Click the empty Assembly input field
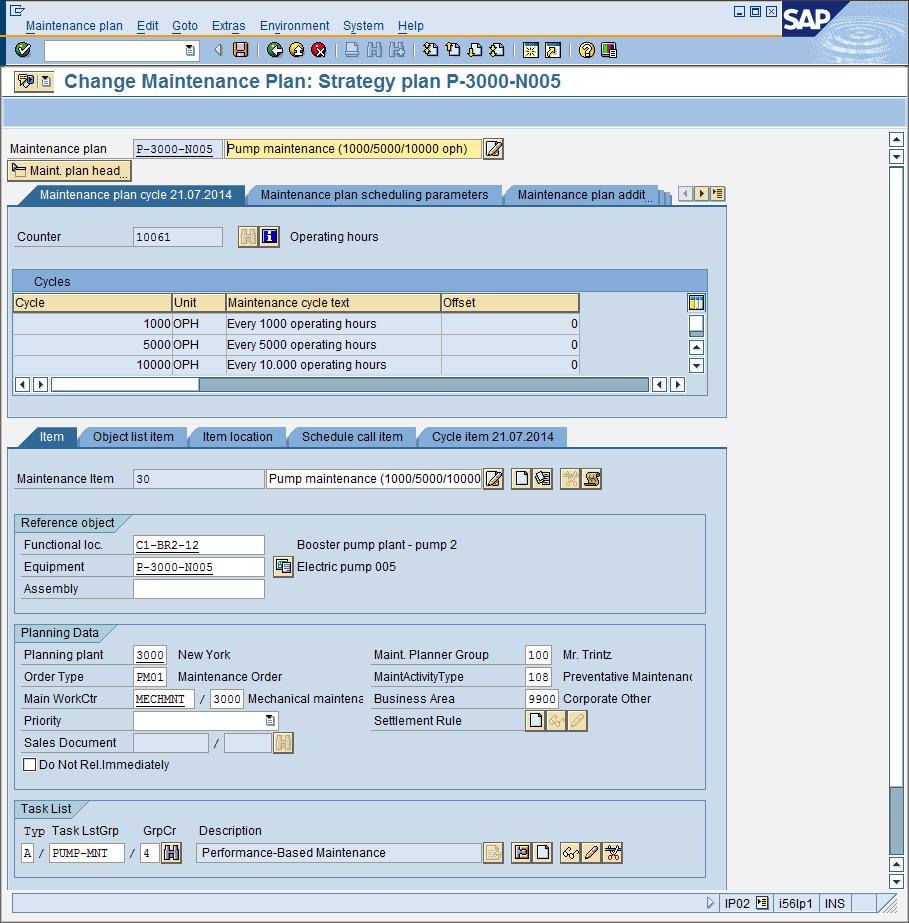The width and height of the screenshot is (909, 923). (x=198, y=589)
